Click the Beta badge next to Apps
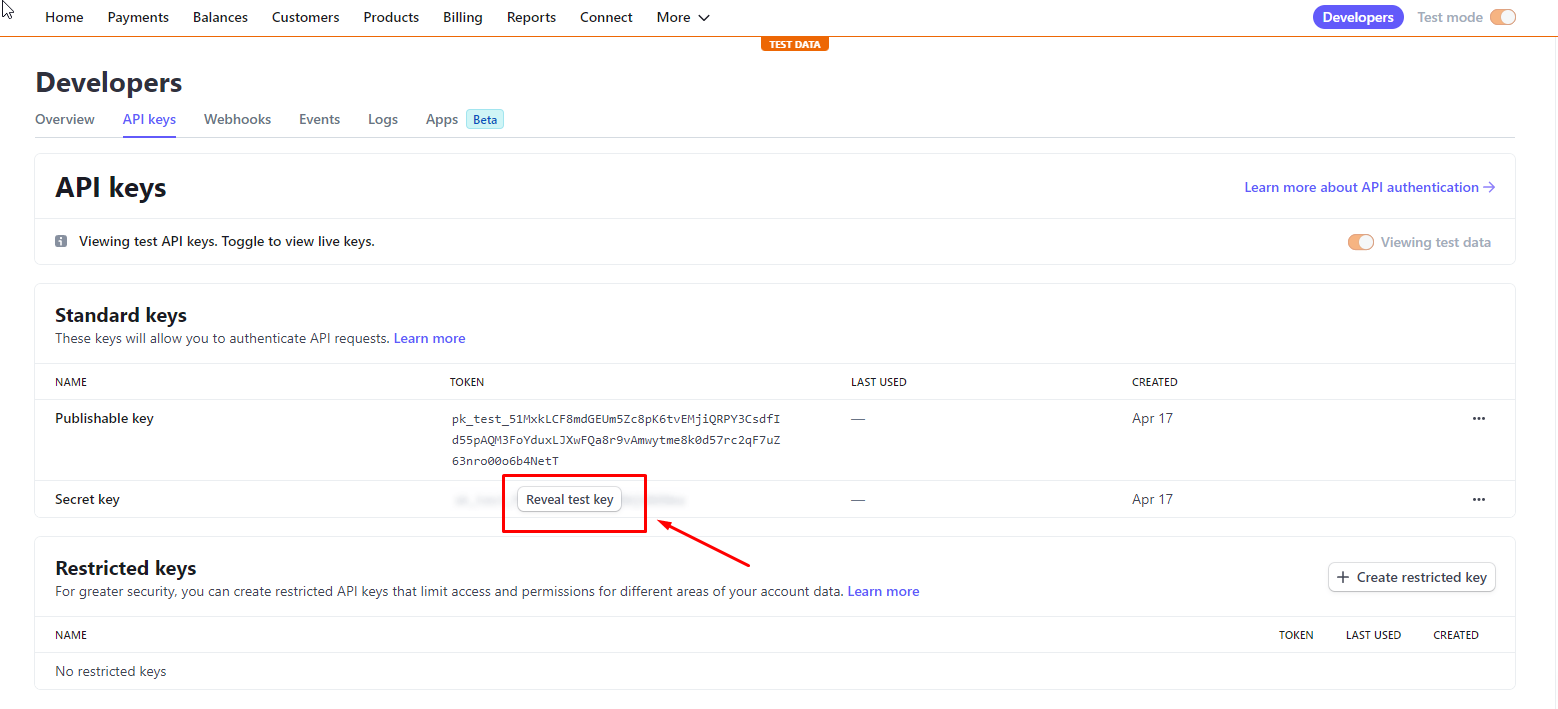 point(485,120)
